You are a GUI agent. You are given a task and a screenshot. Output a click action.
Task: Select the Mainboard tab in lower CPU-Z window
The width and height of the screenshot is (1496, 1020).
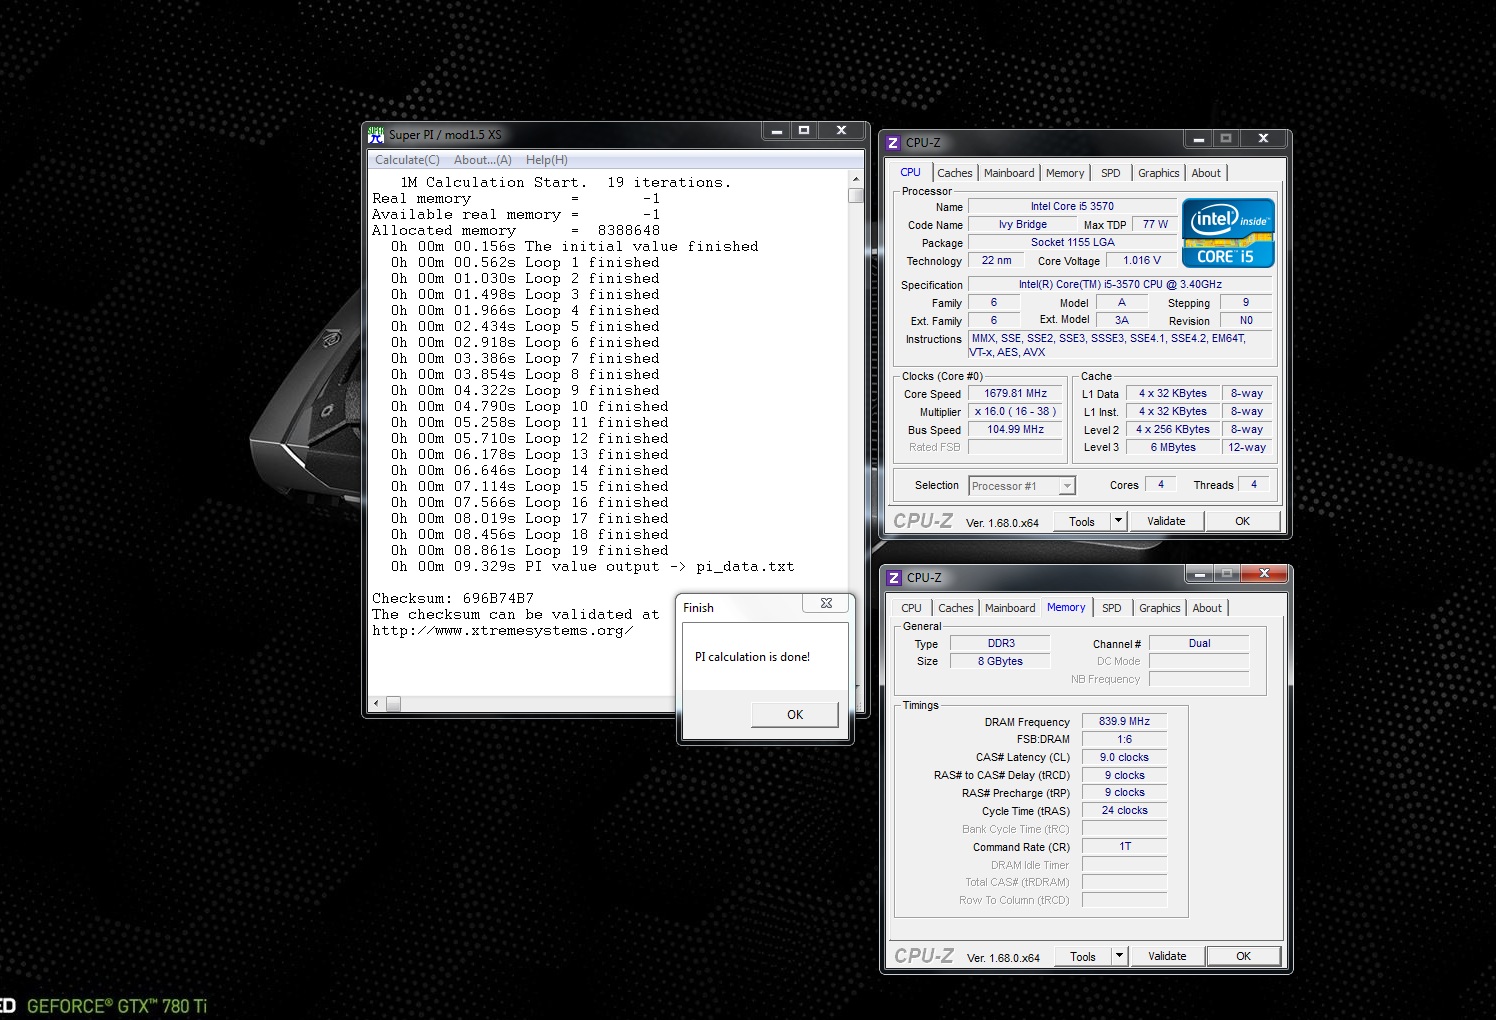1010,608
